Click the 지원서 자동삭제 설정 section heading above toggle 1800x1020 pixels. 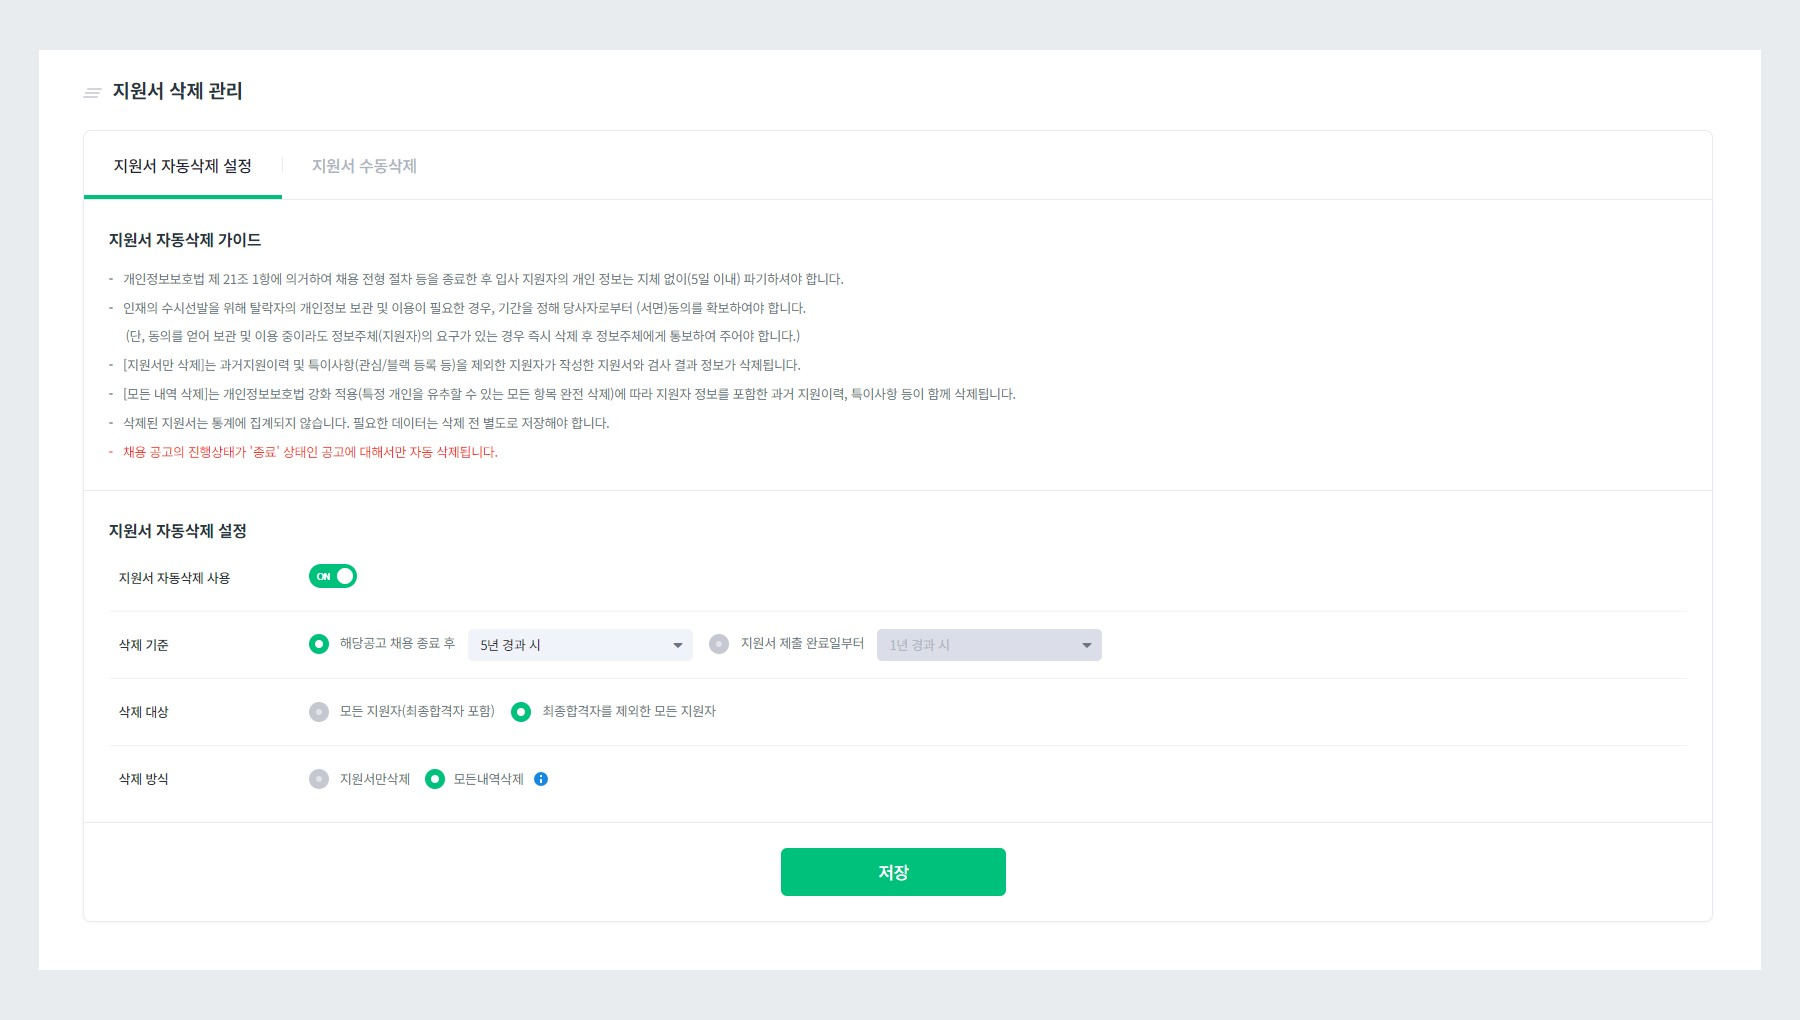pyautogui.click(x=178, y=531)
